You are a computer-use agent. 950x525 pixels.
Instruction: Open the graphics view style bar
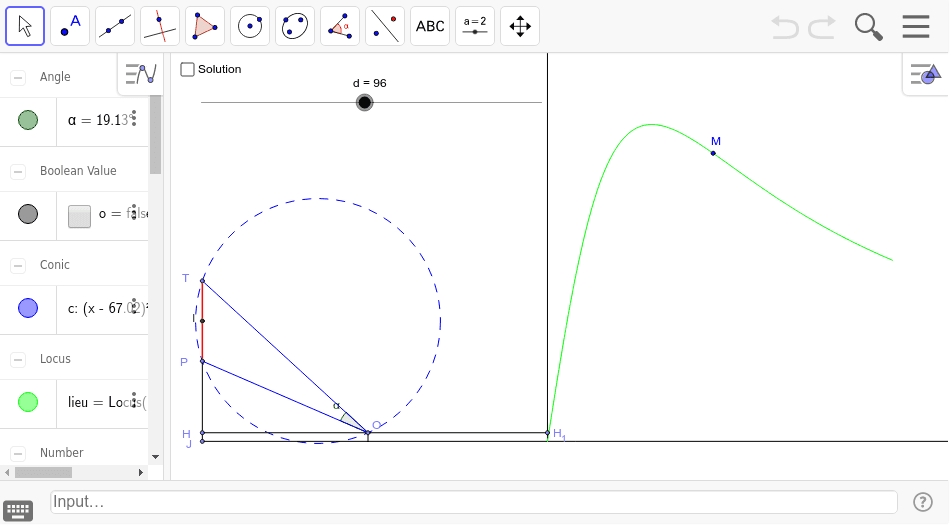coord(925,74)
